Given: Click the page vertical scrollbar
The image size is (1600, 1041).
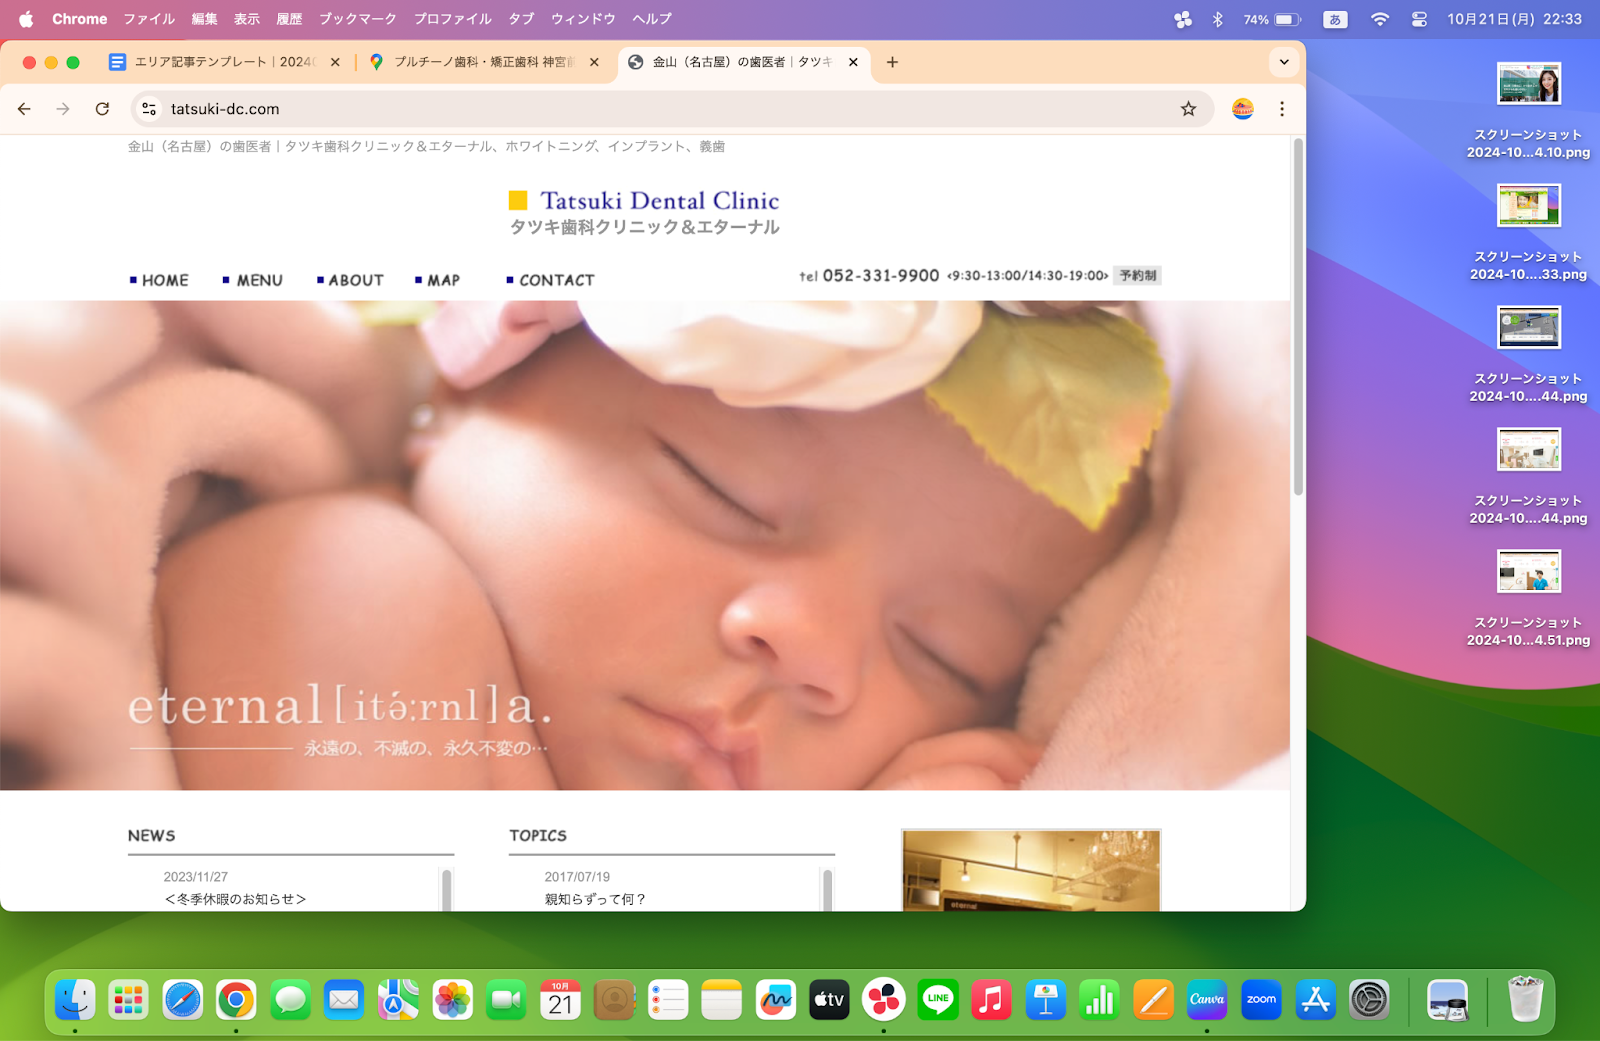Looking at the screenshot, I should tap(1298, 316).
